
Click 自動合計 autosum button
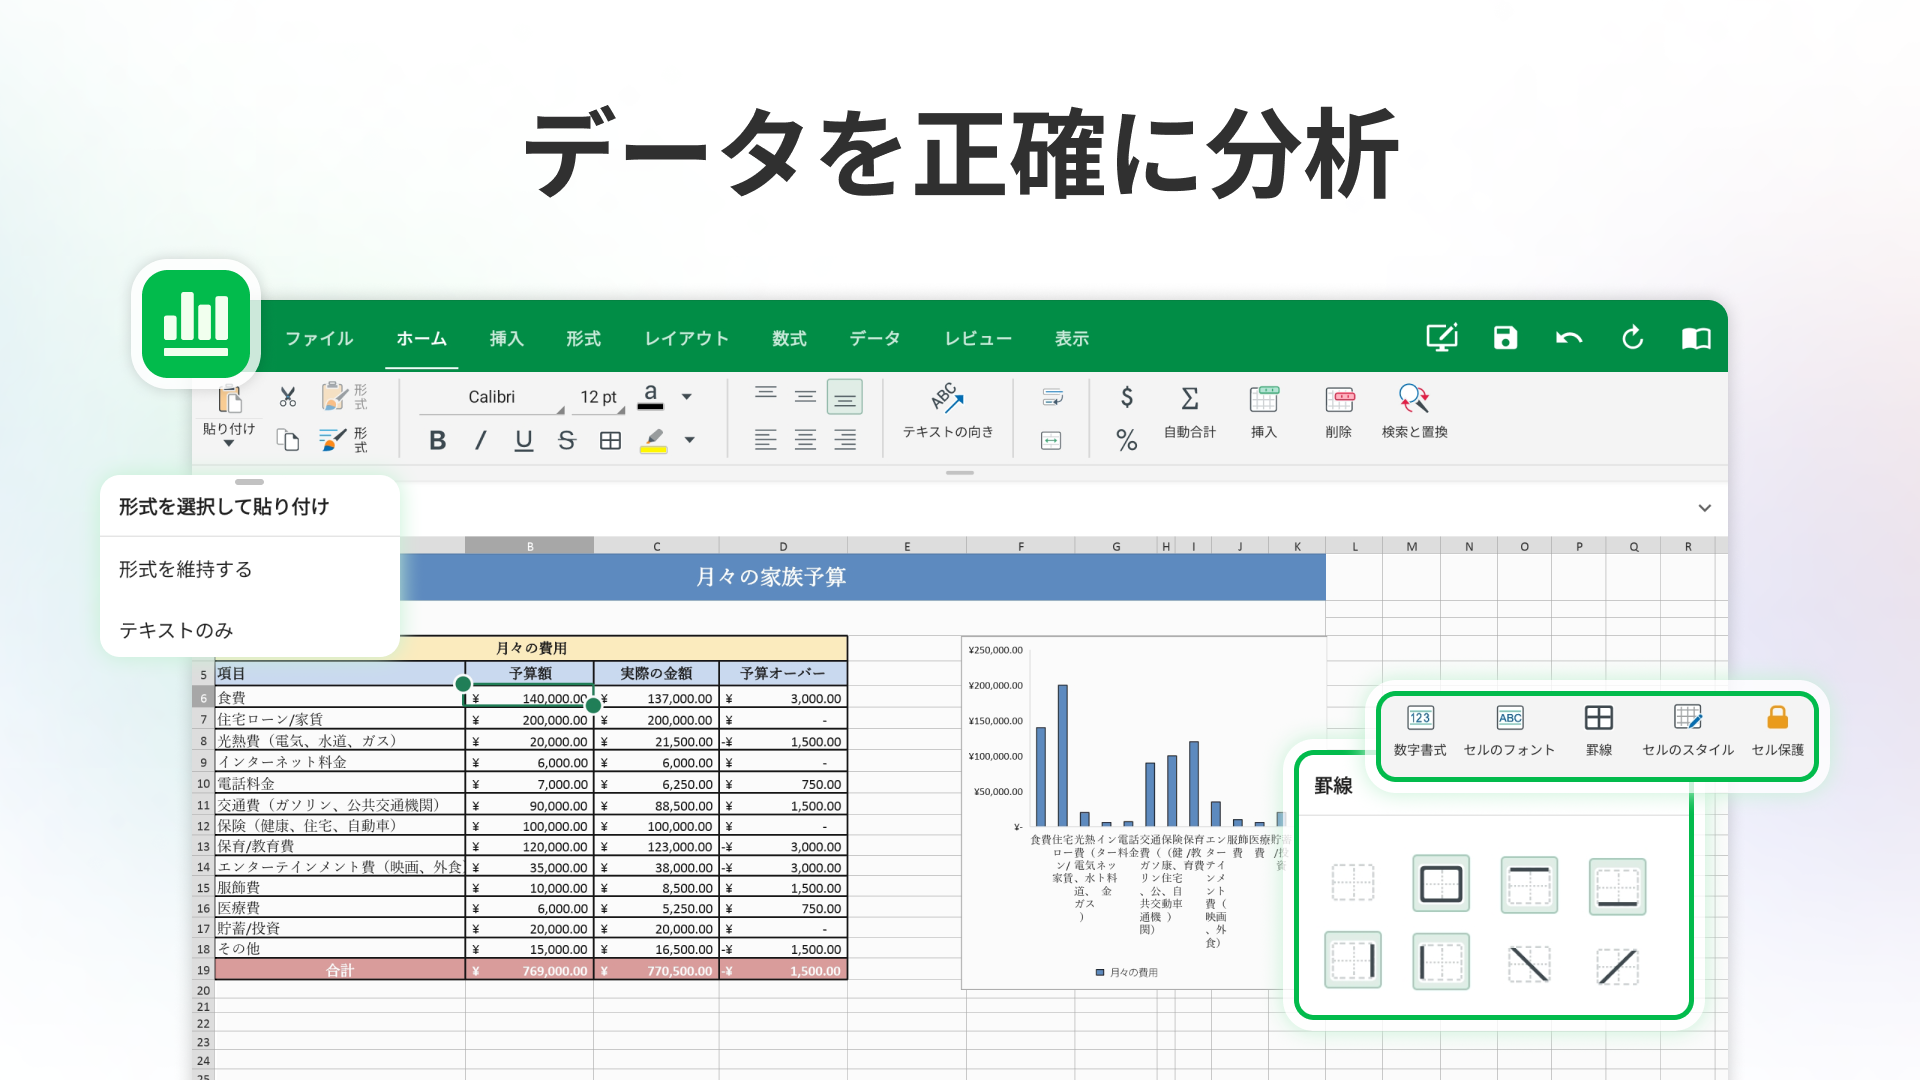coord(1190,412)
